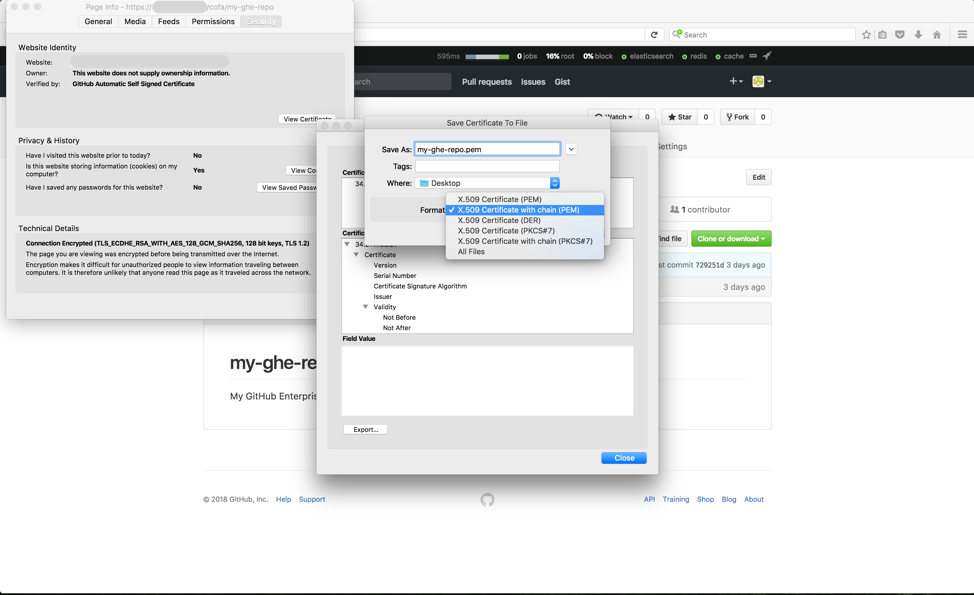Open the plus create-new dropdown
This screenshot has width=974, height=595.
coord(736,81)
